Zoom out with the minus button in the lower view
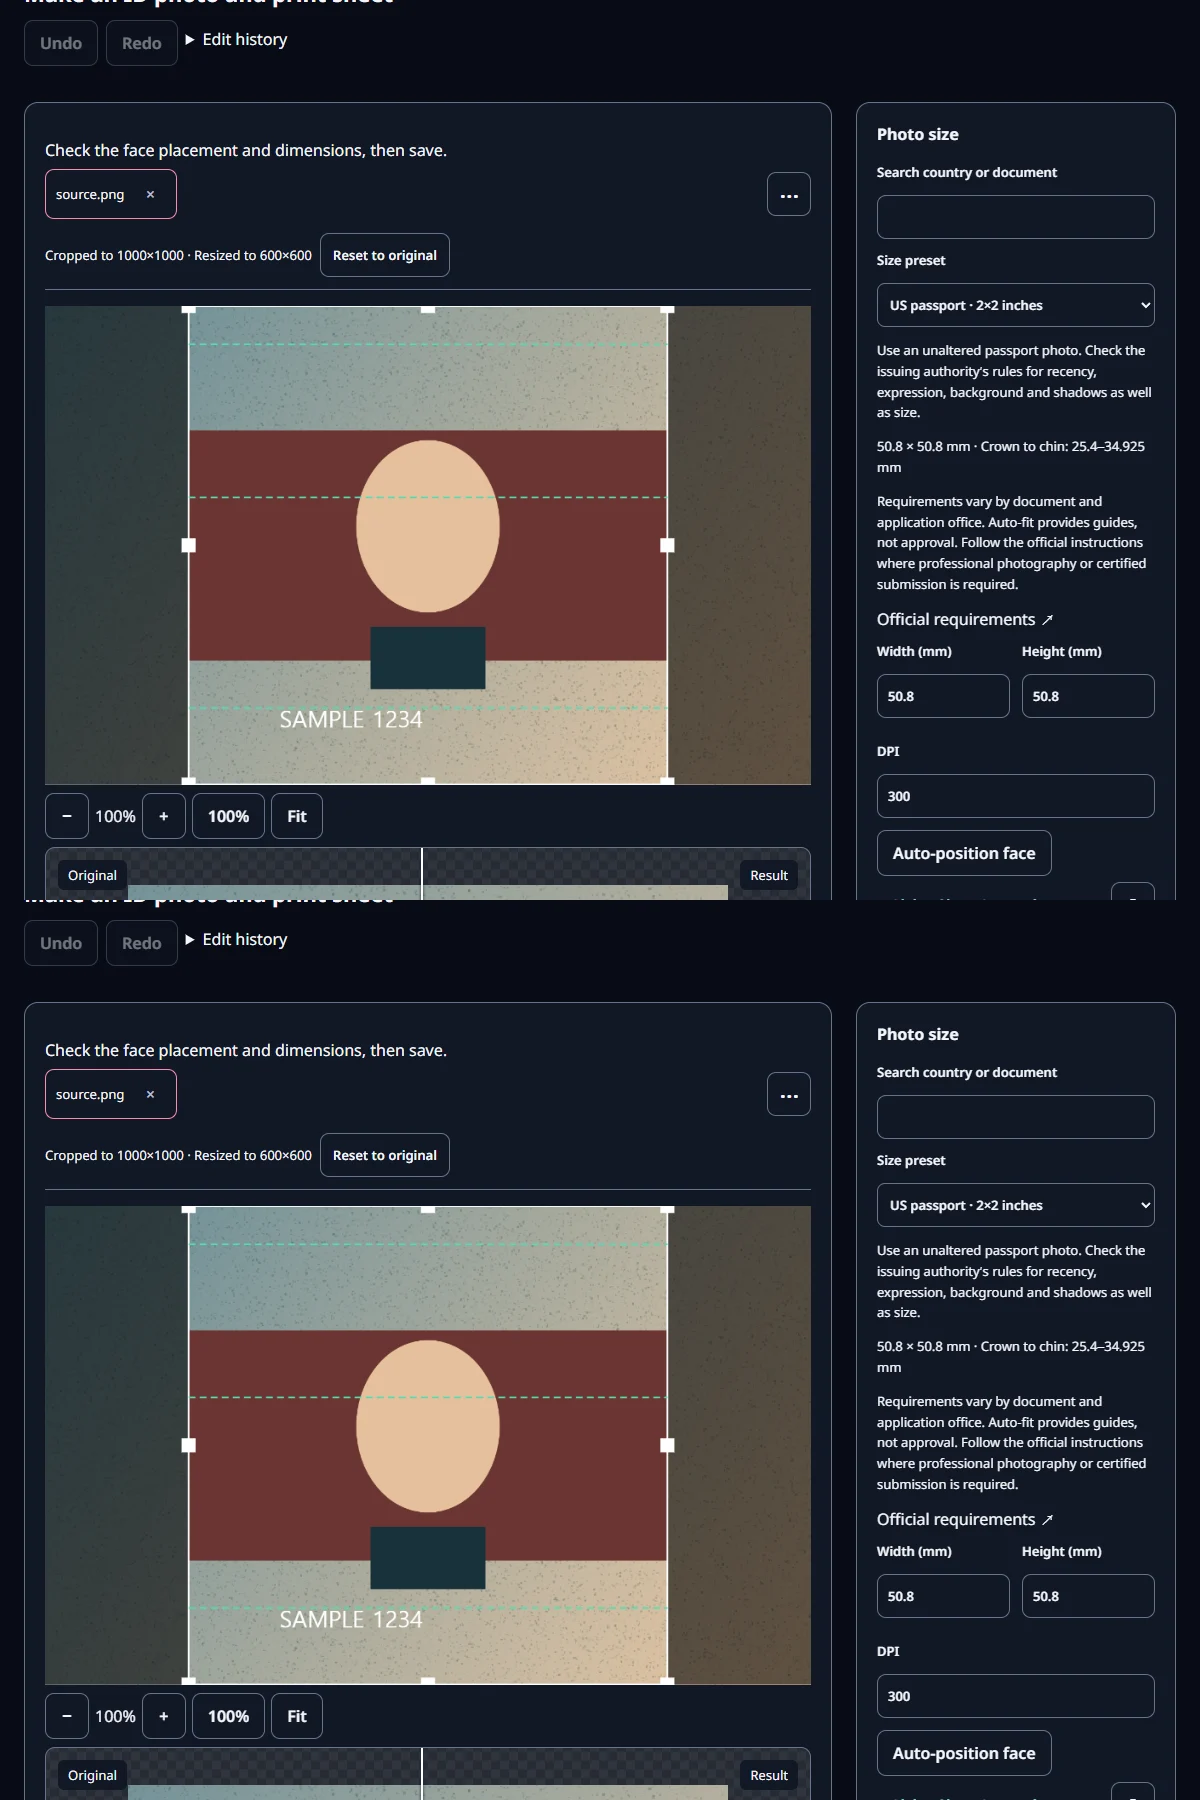 point(67,1716)
